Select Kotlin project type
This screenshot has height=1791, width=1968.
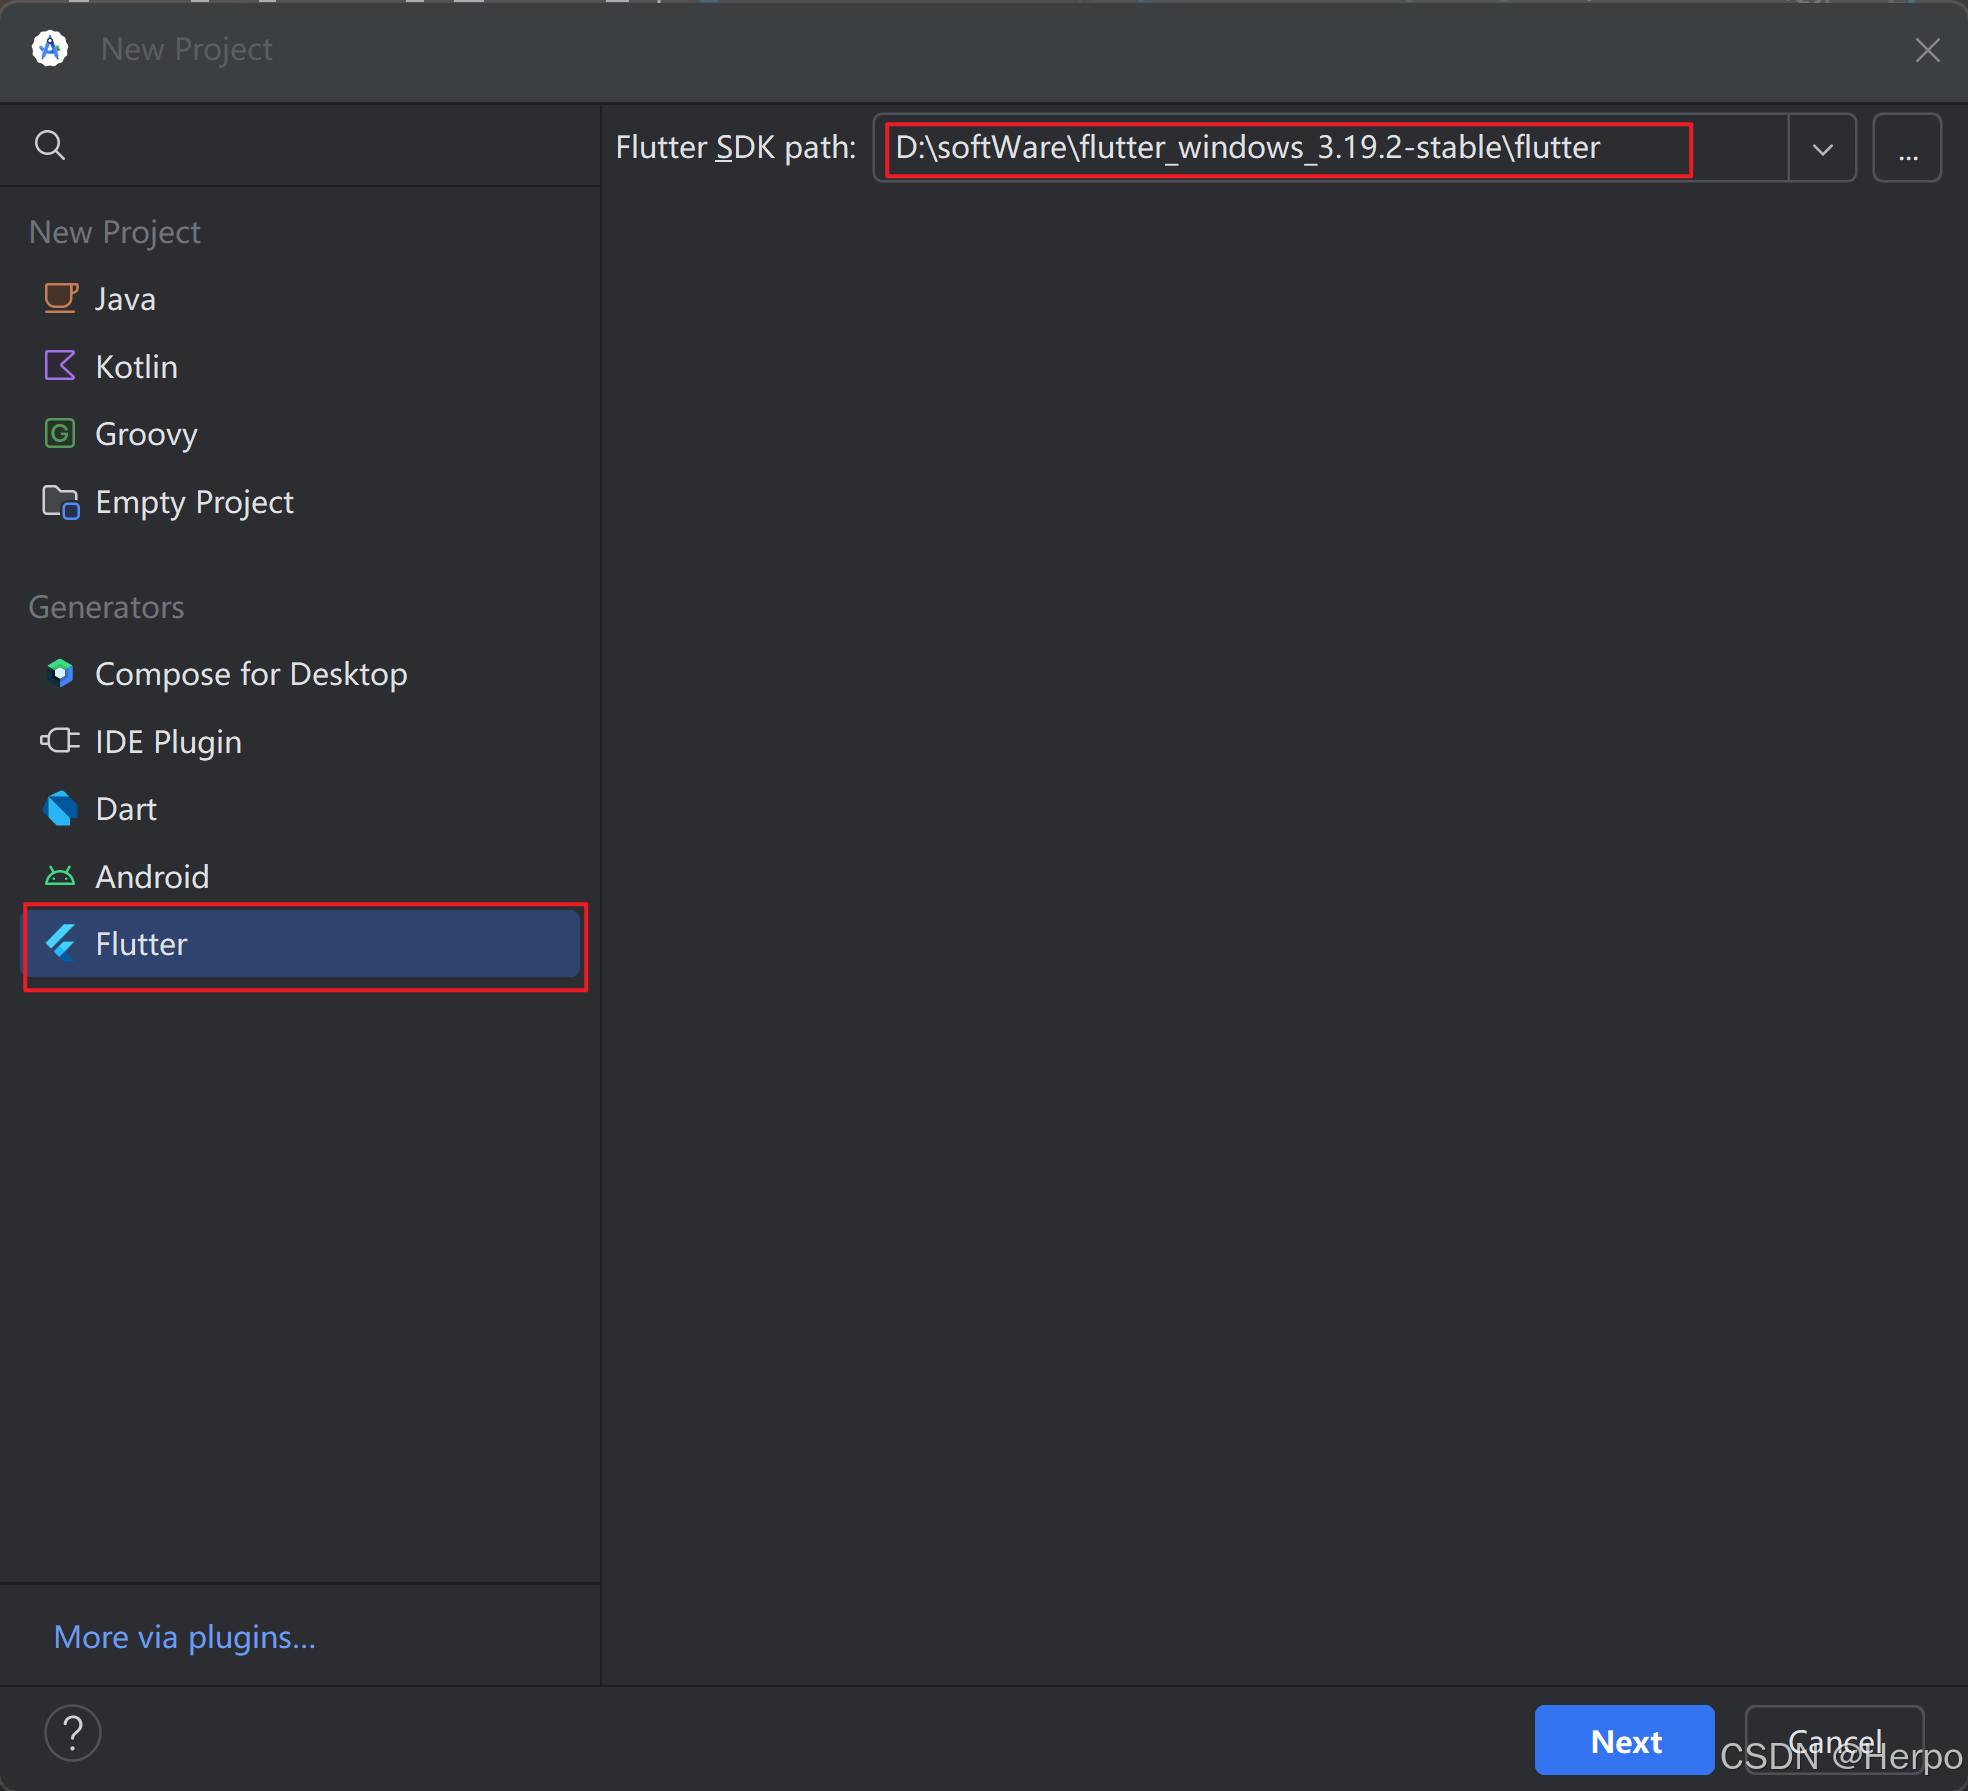click(136, 367)
